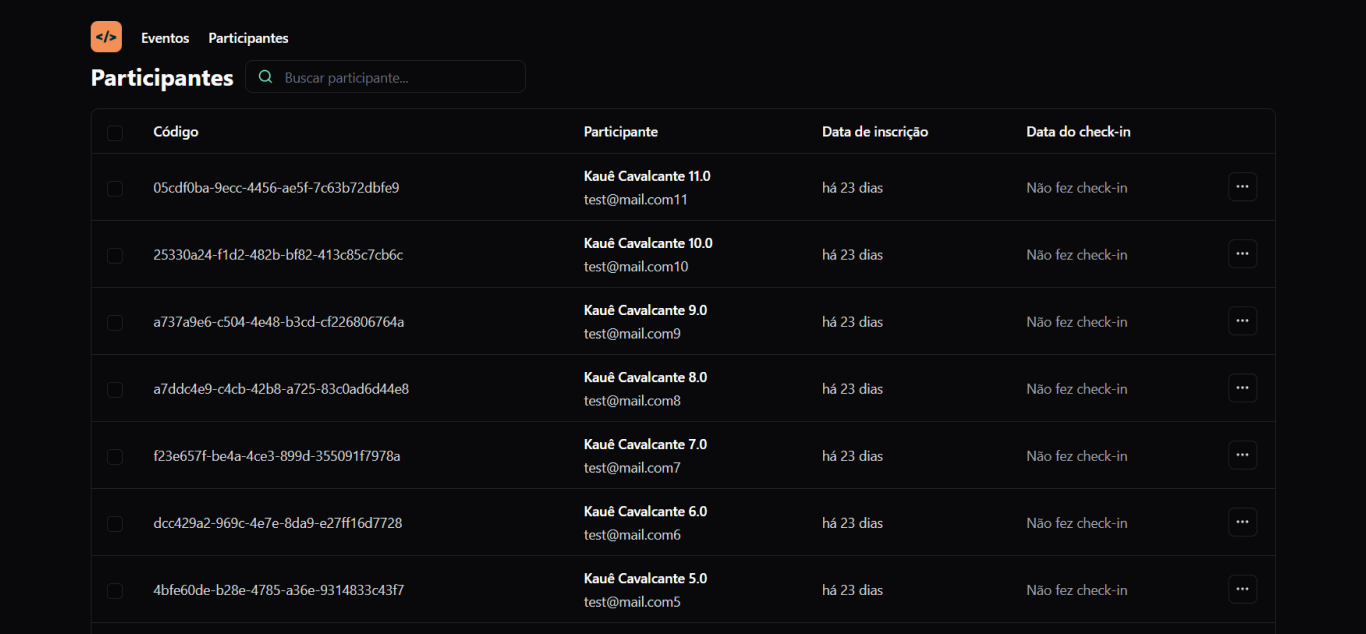Click the ellipsis button for Kauê Cavalcante 9.0
The height and width of the screenshot is (634, 1366).
pos(1242,321)
